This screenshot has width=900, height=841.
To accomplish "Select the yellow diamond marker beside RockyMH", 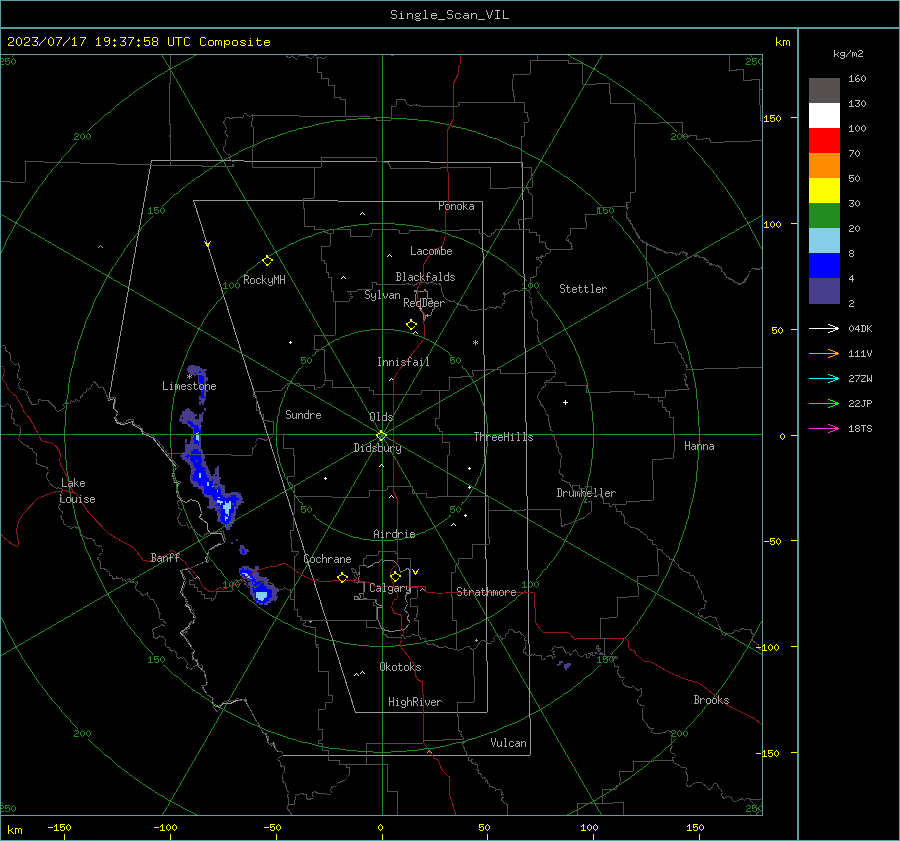I will pyautogui.click(x=267, y=261).
